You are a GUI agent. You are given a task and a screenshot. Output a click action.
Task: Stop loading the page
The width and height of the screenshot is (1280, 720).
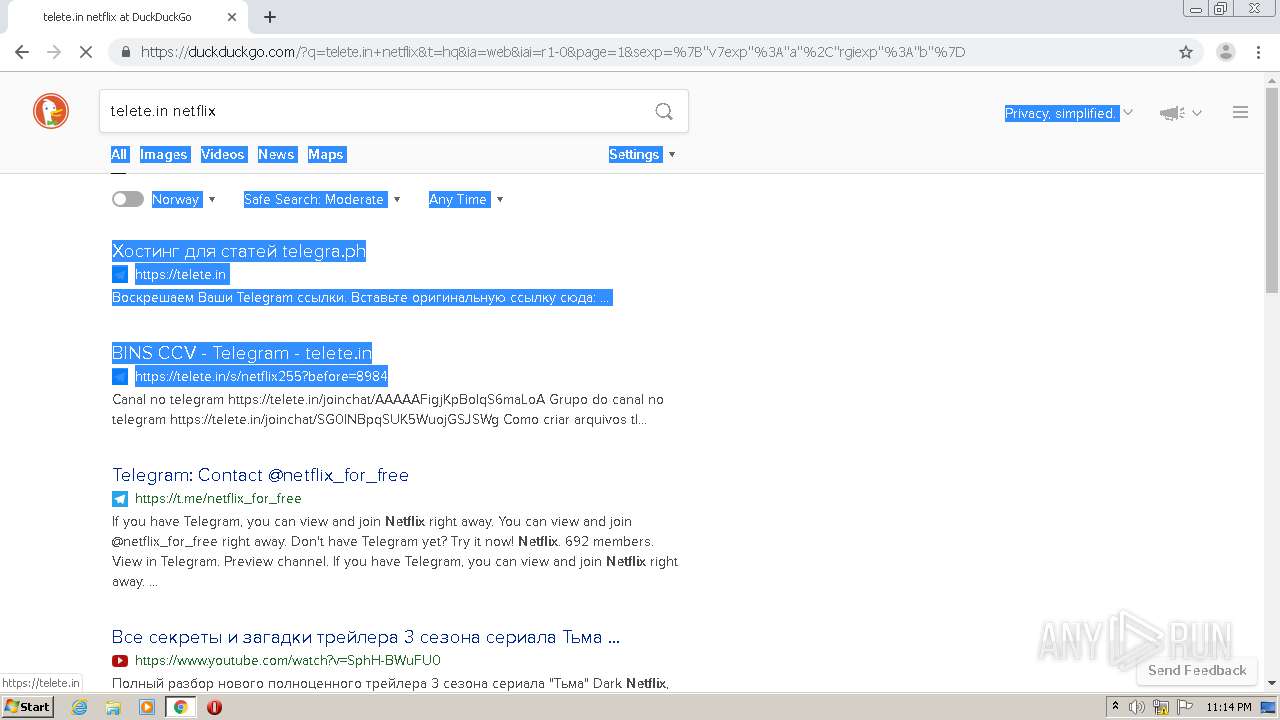pos(86,52)
